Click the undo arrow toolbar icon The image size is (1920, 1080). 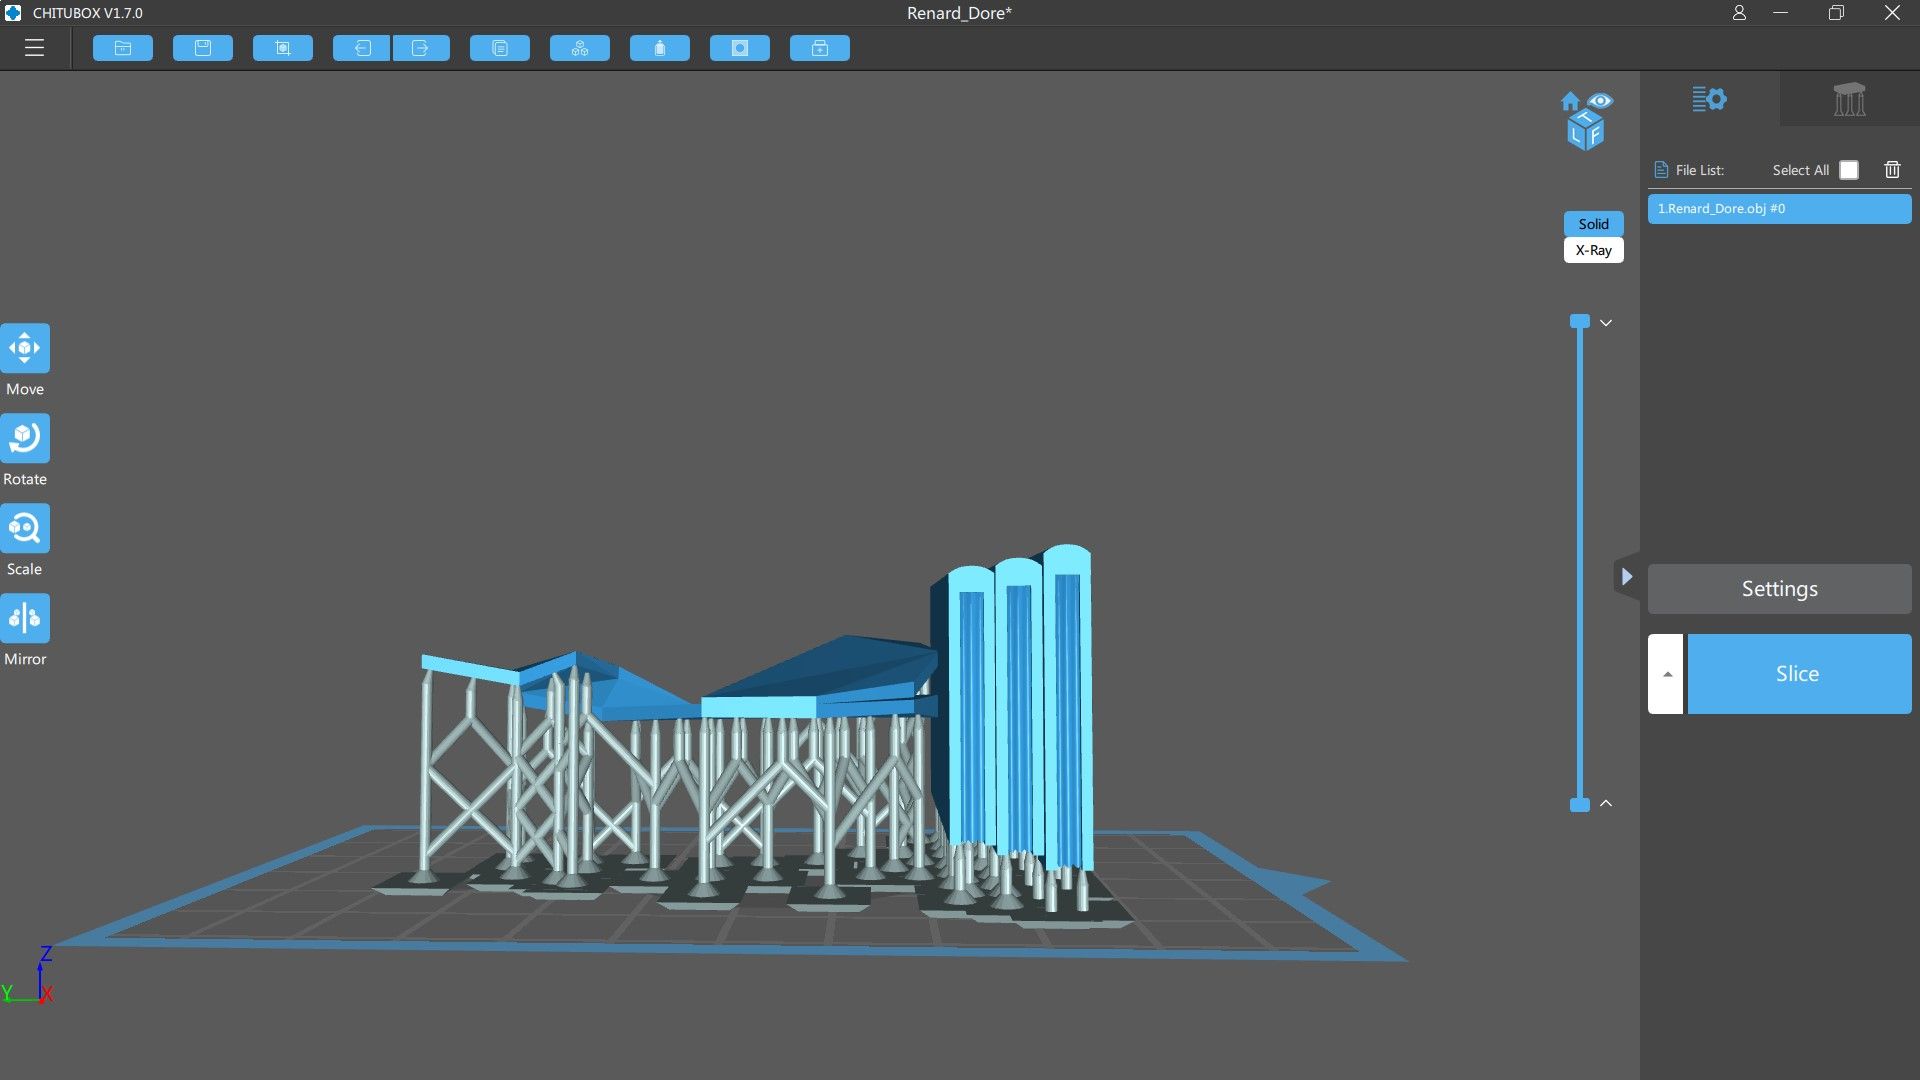(x=361, y=48)
